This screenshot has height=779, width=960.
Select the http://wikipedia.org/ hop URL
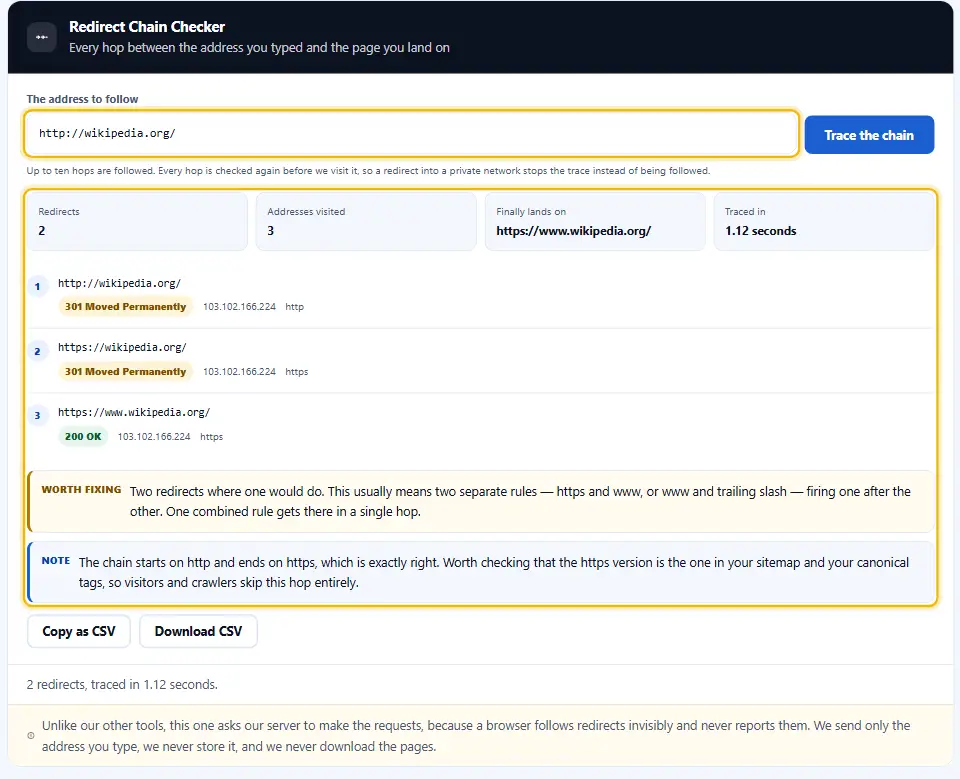[x=119, y=283]
